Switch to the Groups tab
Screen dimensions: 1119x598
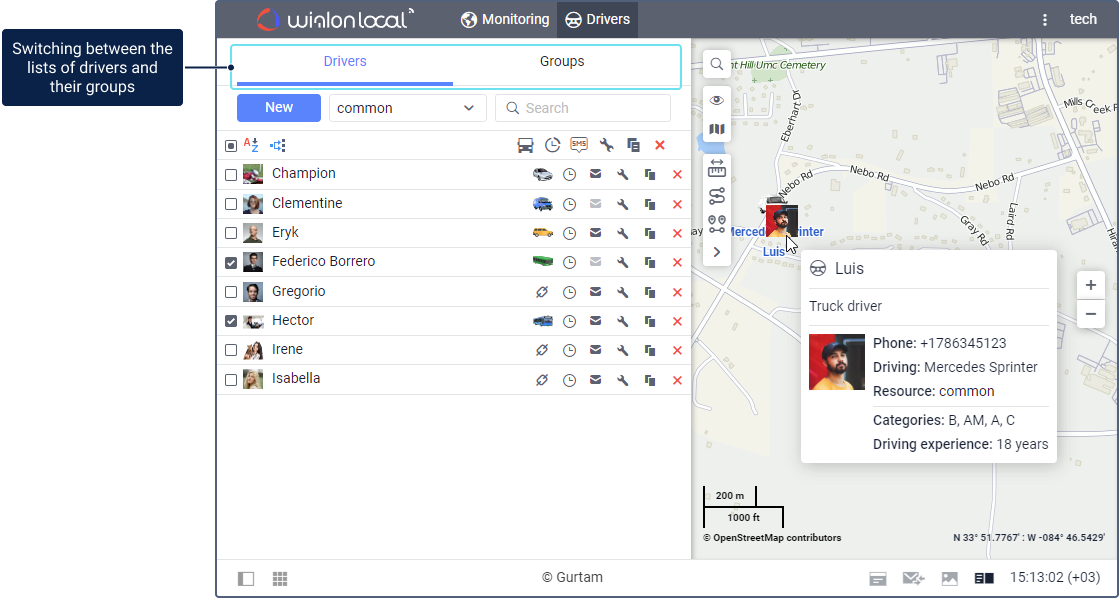pyautogui.click(x=562, y=62)
